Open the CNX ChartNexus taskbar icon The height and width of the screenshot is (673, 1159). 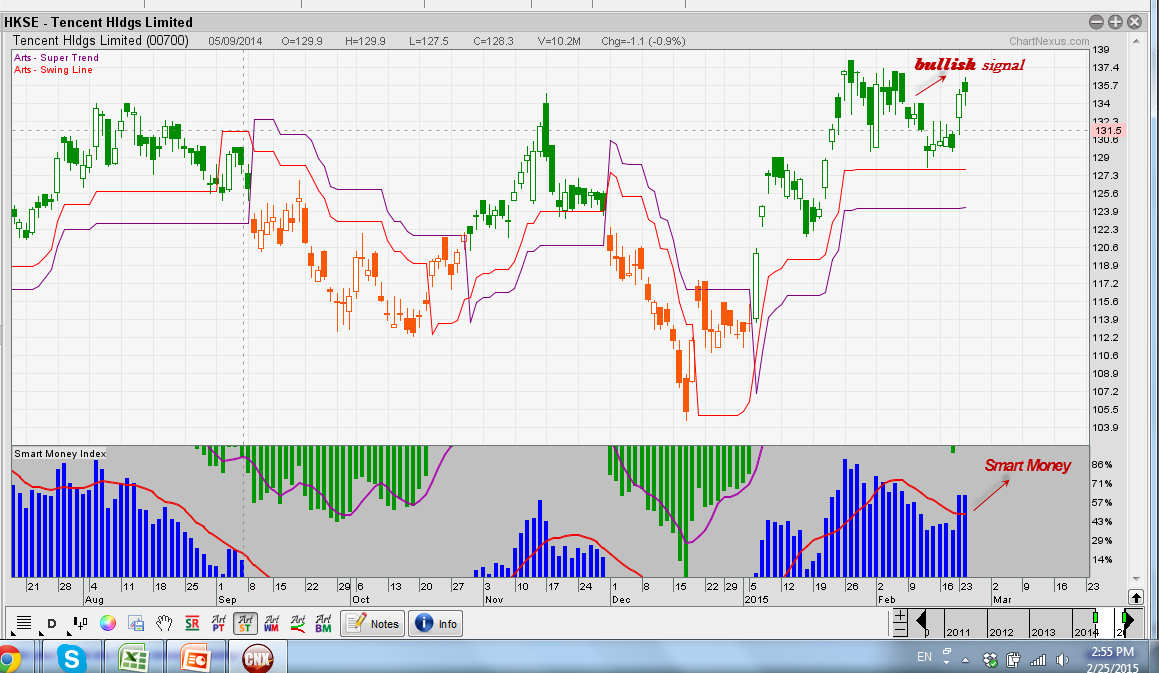click(257, 658)
